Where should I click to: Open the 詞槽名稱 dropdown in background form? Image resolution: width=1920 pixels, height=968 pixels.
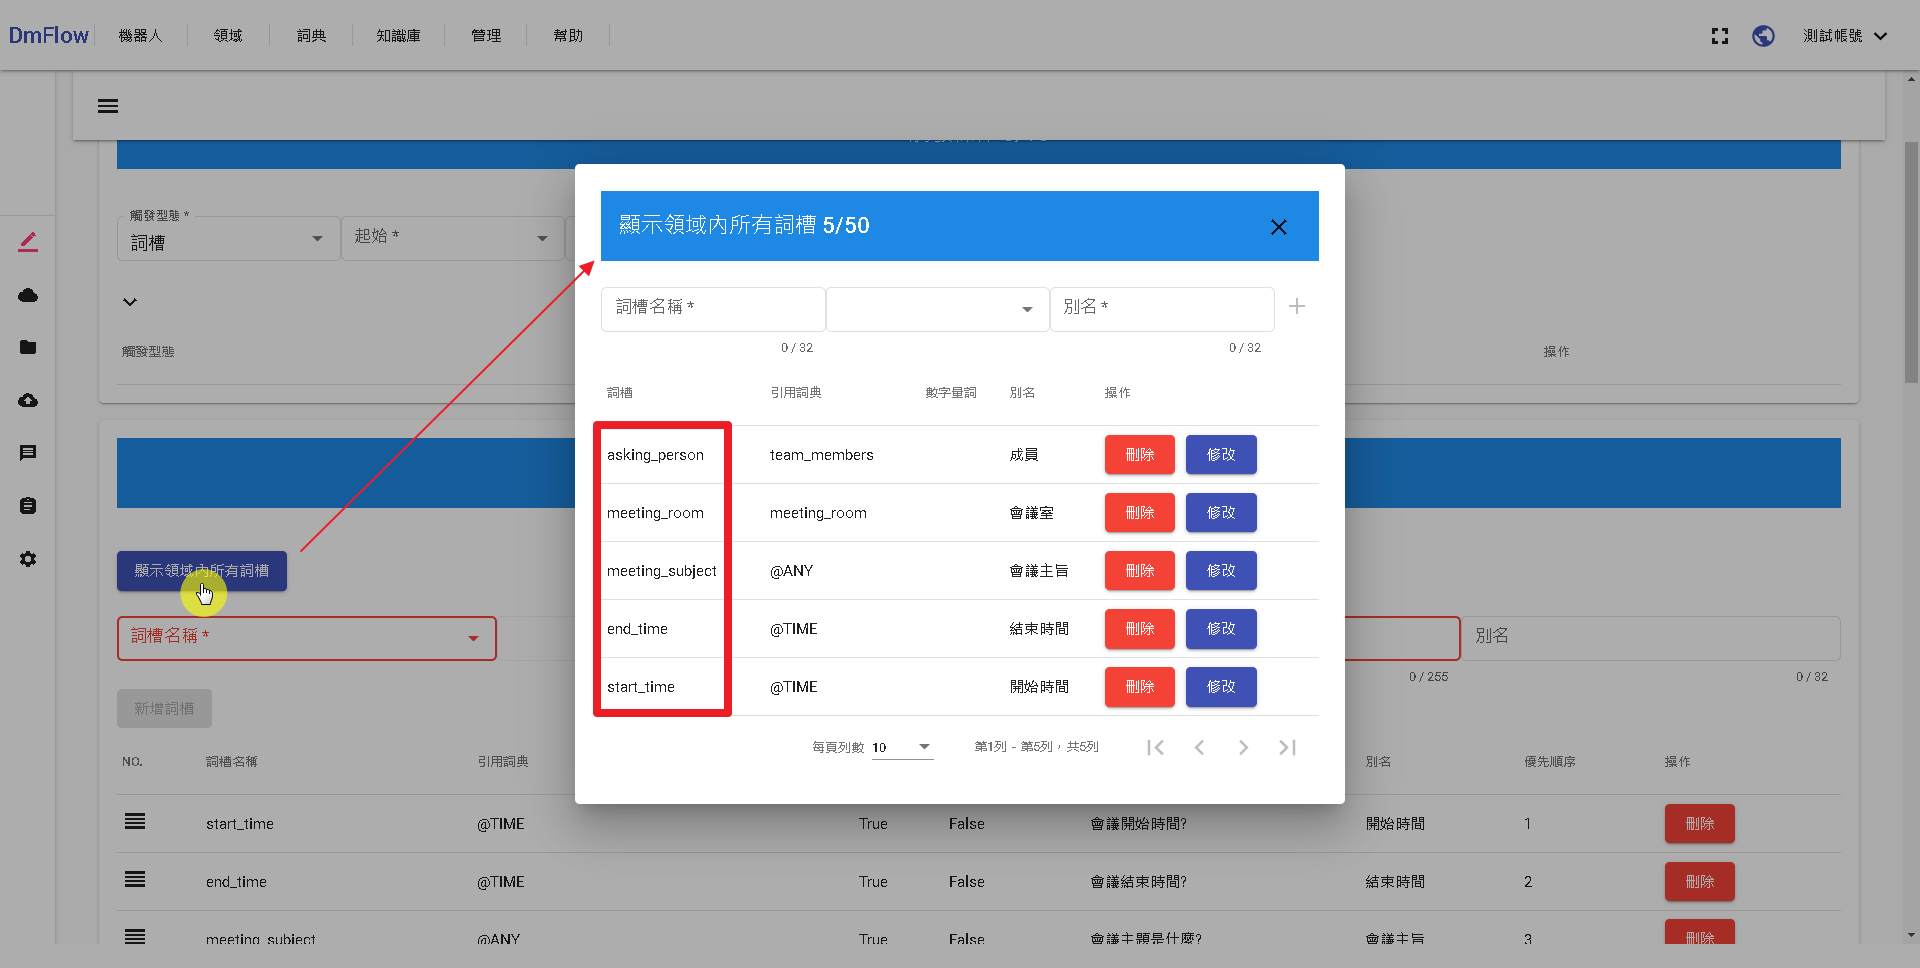pos(307,638)
